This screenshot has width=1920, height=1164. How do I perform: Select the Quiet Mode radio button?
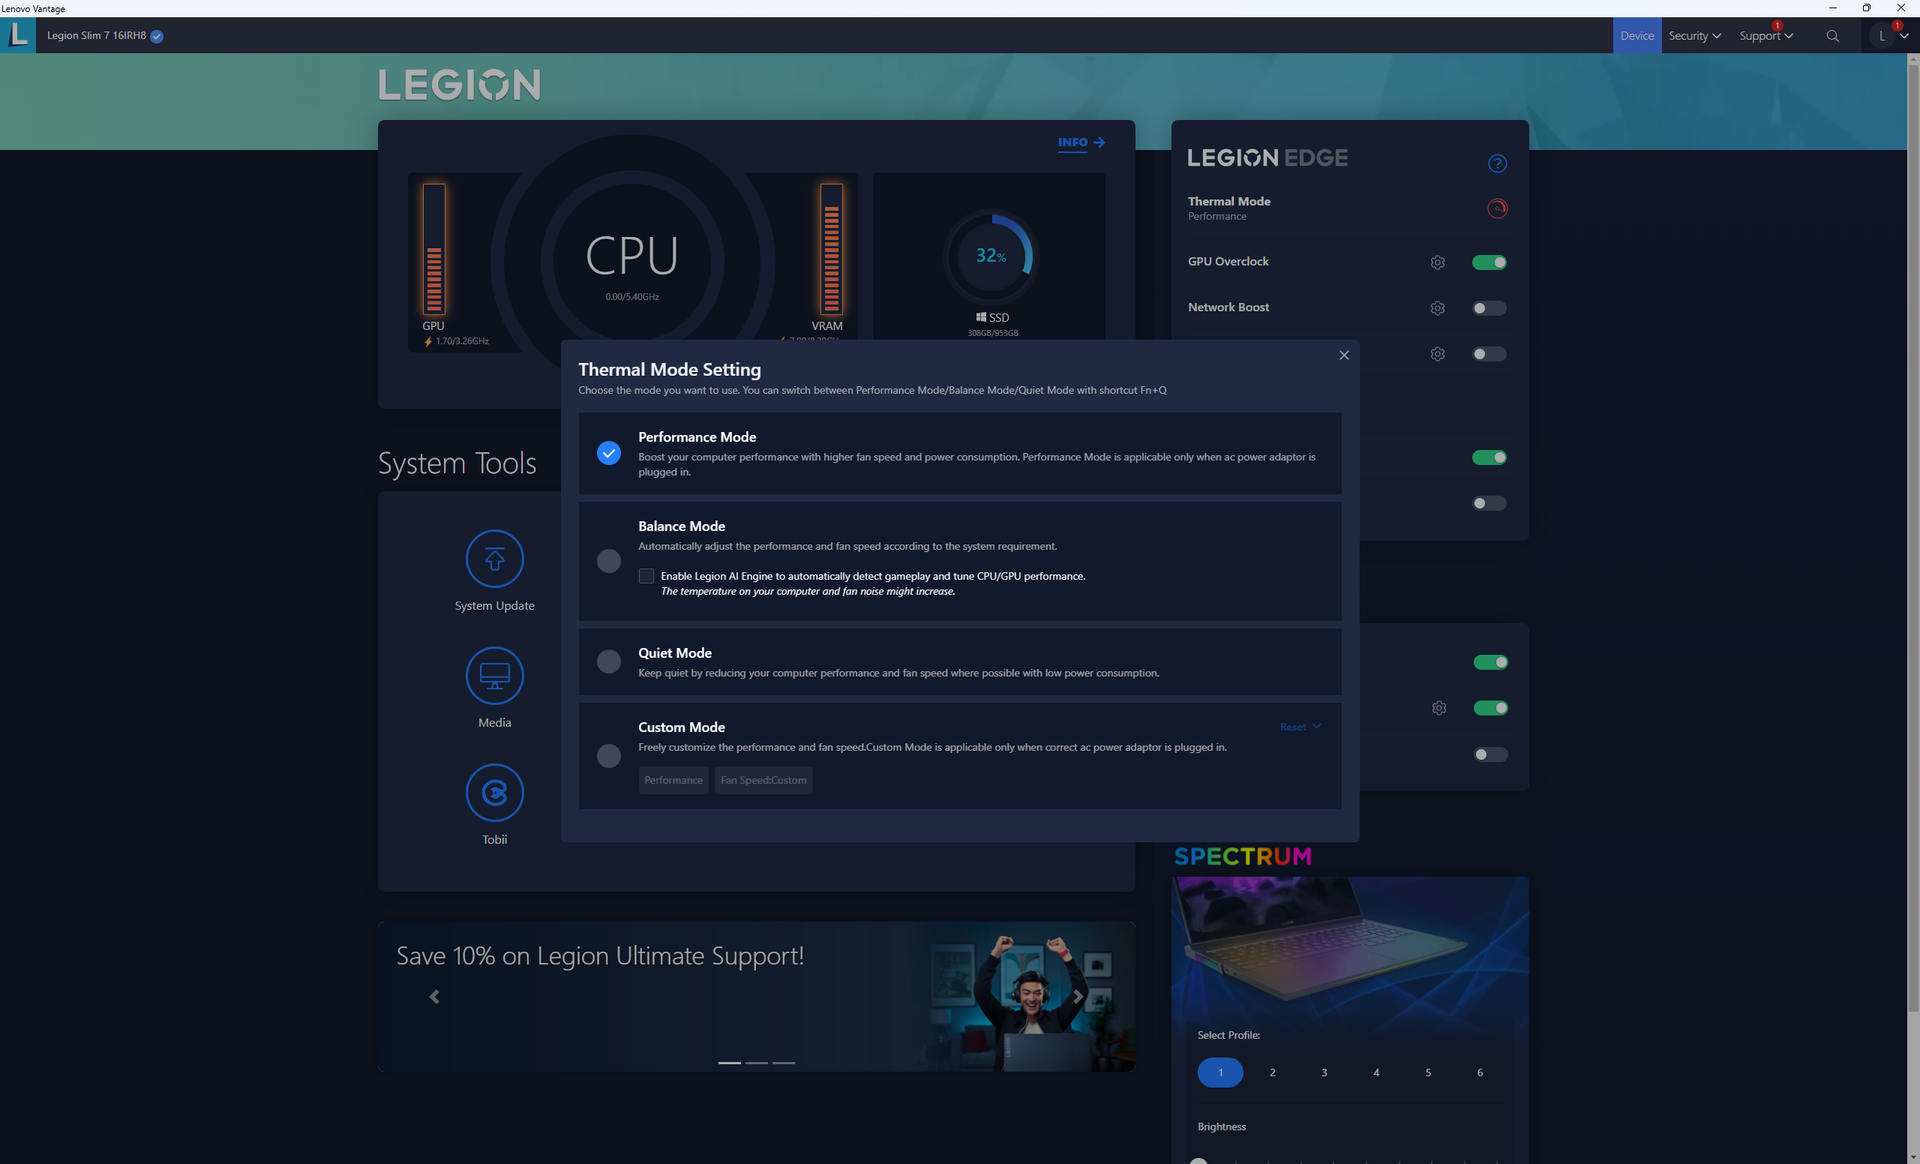(x=608, y=661)
